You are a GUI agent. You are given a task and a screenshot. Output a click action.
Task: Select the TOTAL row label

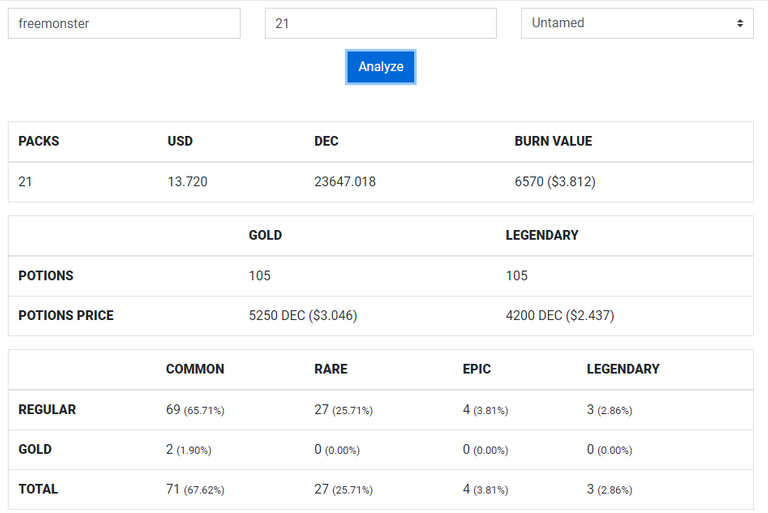(x=38, y=489)
